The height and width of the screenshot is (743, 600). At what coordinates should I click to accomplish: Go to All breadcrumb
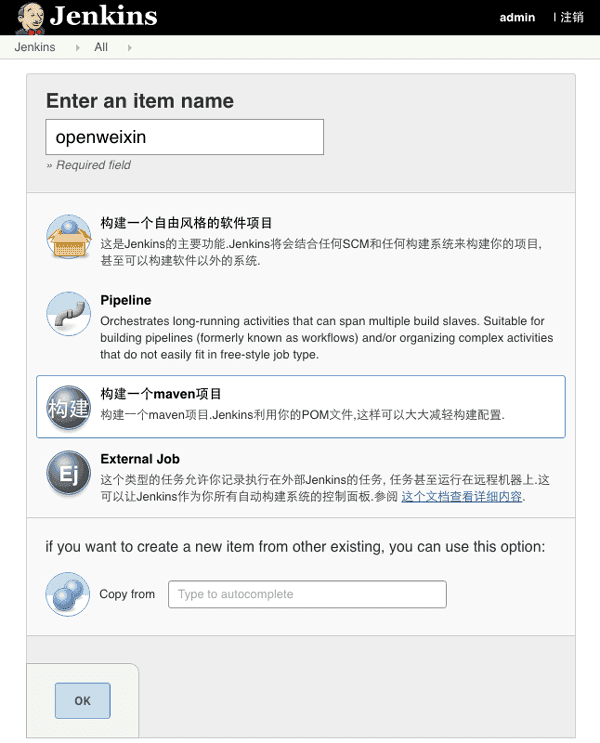[x=101, y=47]
